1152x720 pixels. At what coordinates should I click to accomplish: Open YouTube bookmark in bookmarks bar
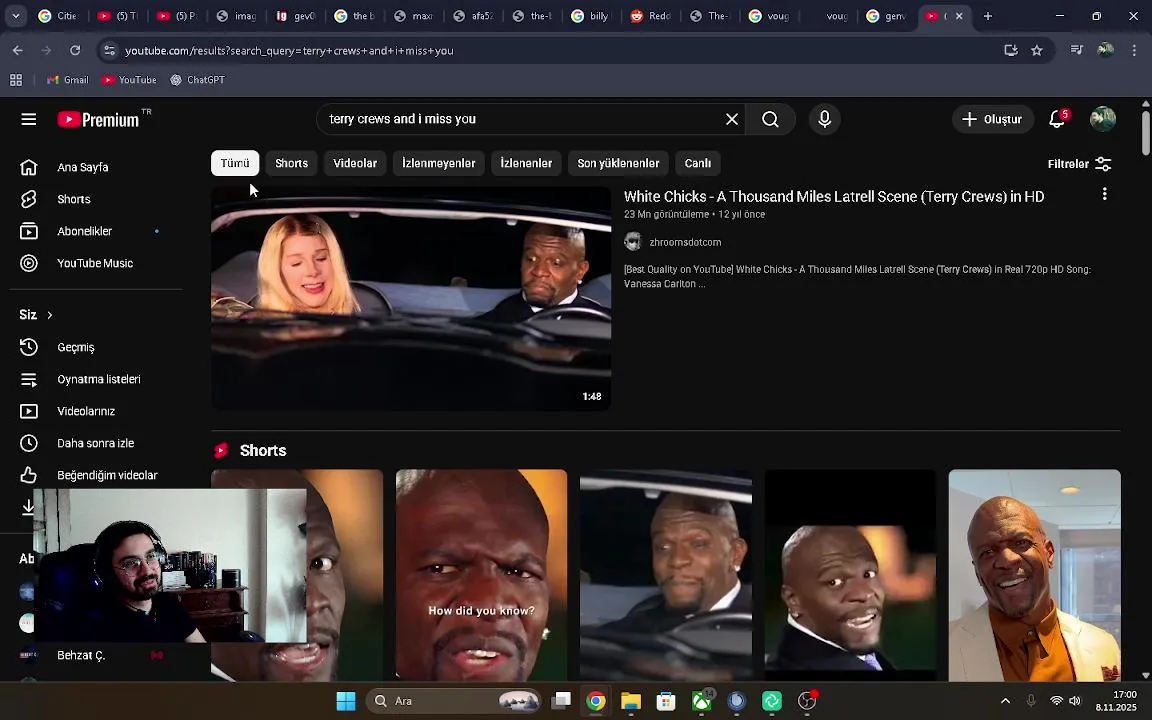129,79
